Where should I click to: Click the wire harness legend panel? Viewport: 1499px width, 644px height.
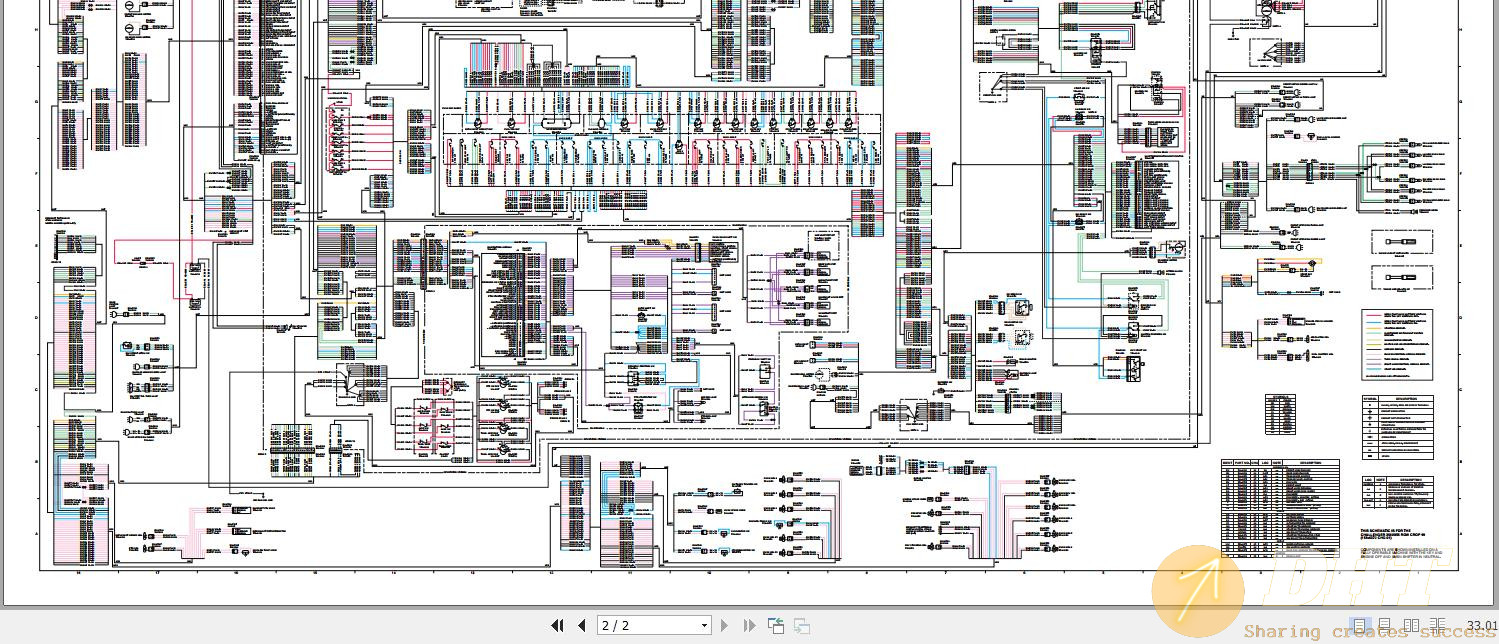(1395, 345)
